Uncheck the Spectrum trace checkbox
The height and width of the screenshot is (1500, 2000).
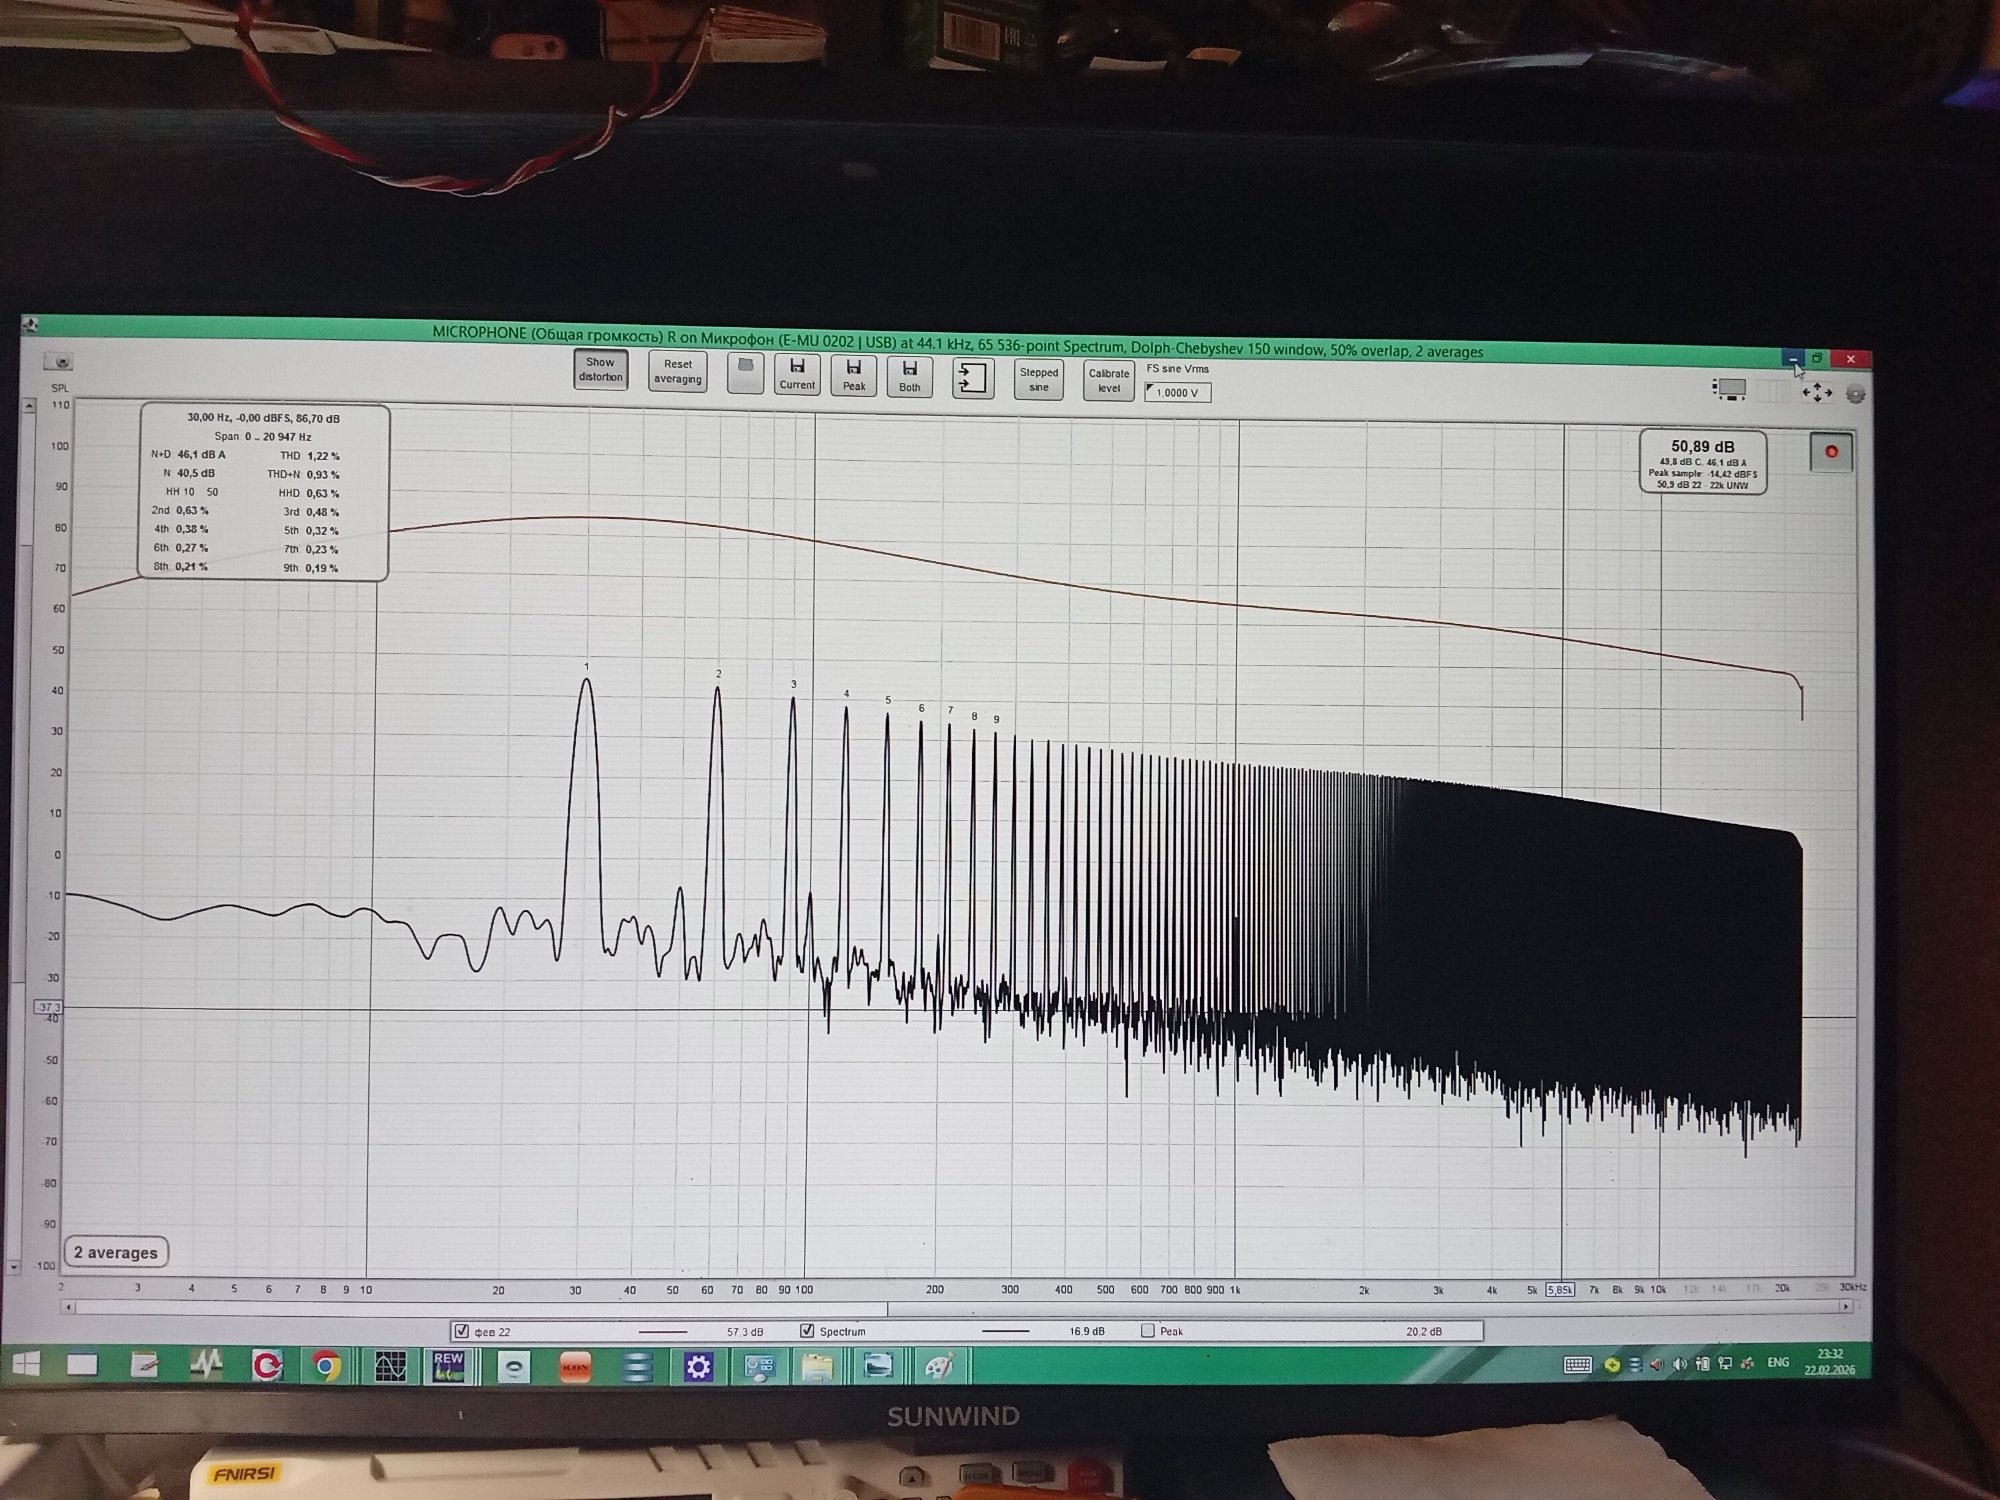[807, 1331]
